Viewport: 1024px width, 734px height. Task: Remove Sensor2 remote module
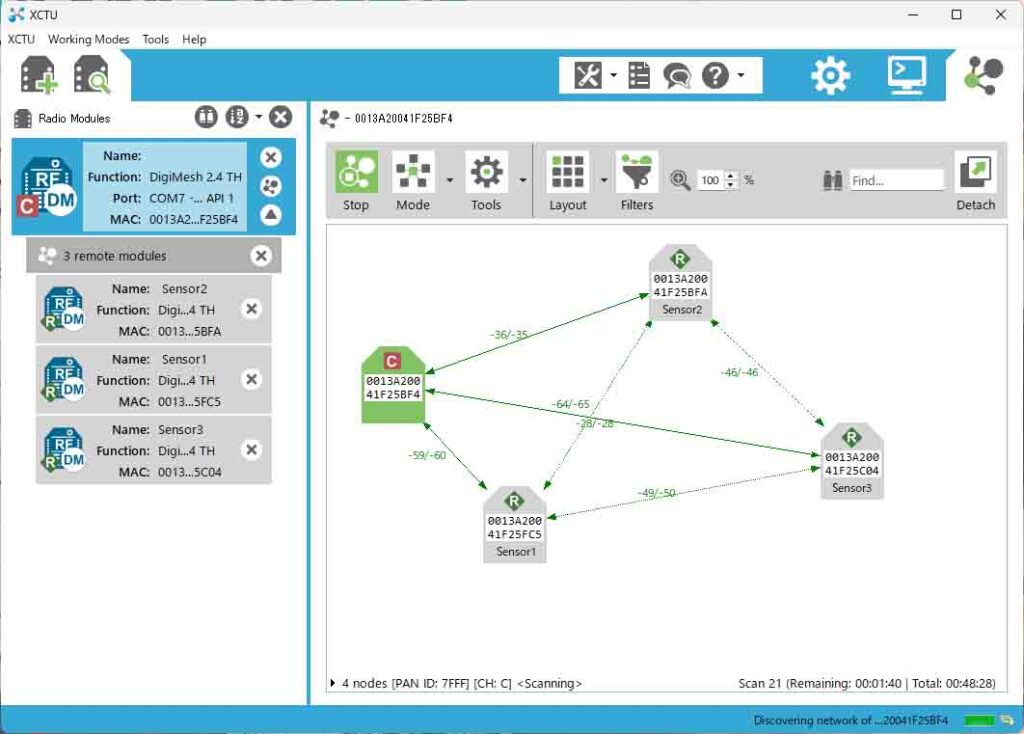coord(251,309)
